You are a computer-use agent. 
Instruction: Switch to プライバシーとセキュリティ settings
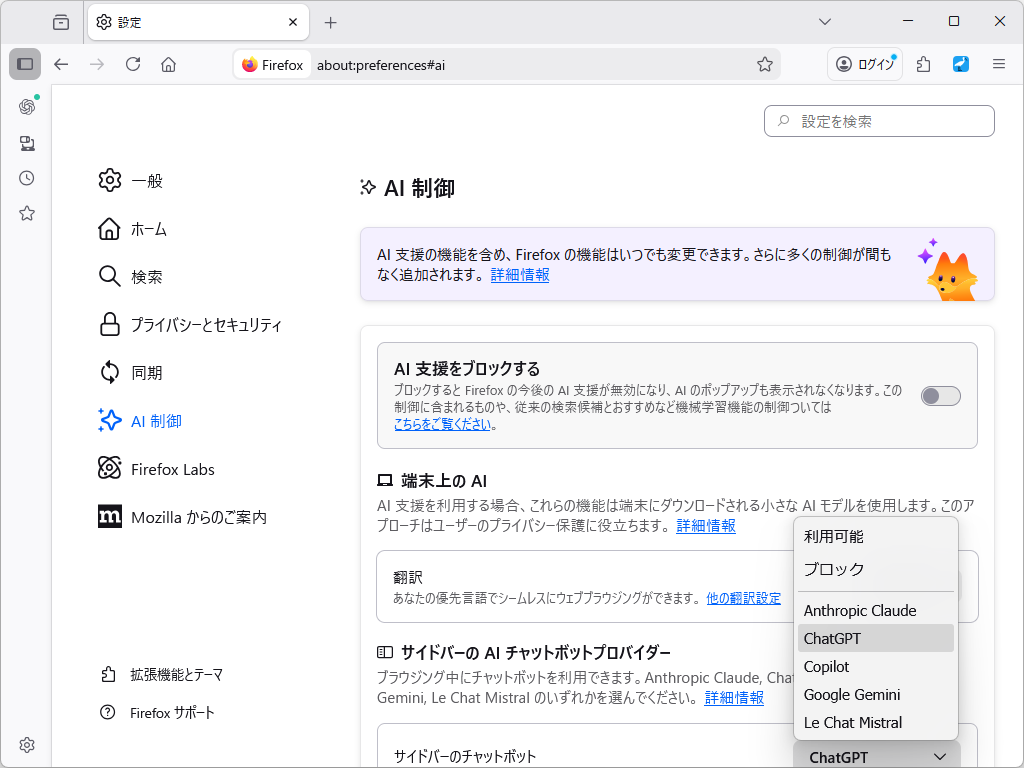(x=203, y=324)
